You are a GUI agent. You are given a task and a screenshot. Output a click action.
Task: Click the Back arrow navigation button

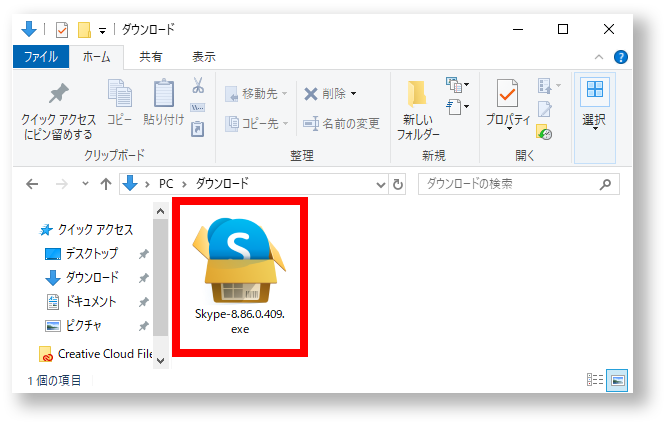[x=32, y=184]
